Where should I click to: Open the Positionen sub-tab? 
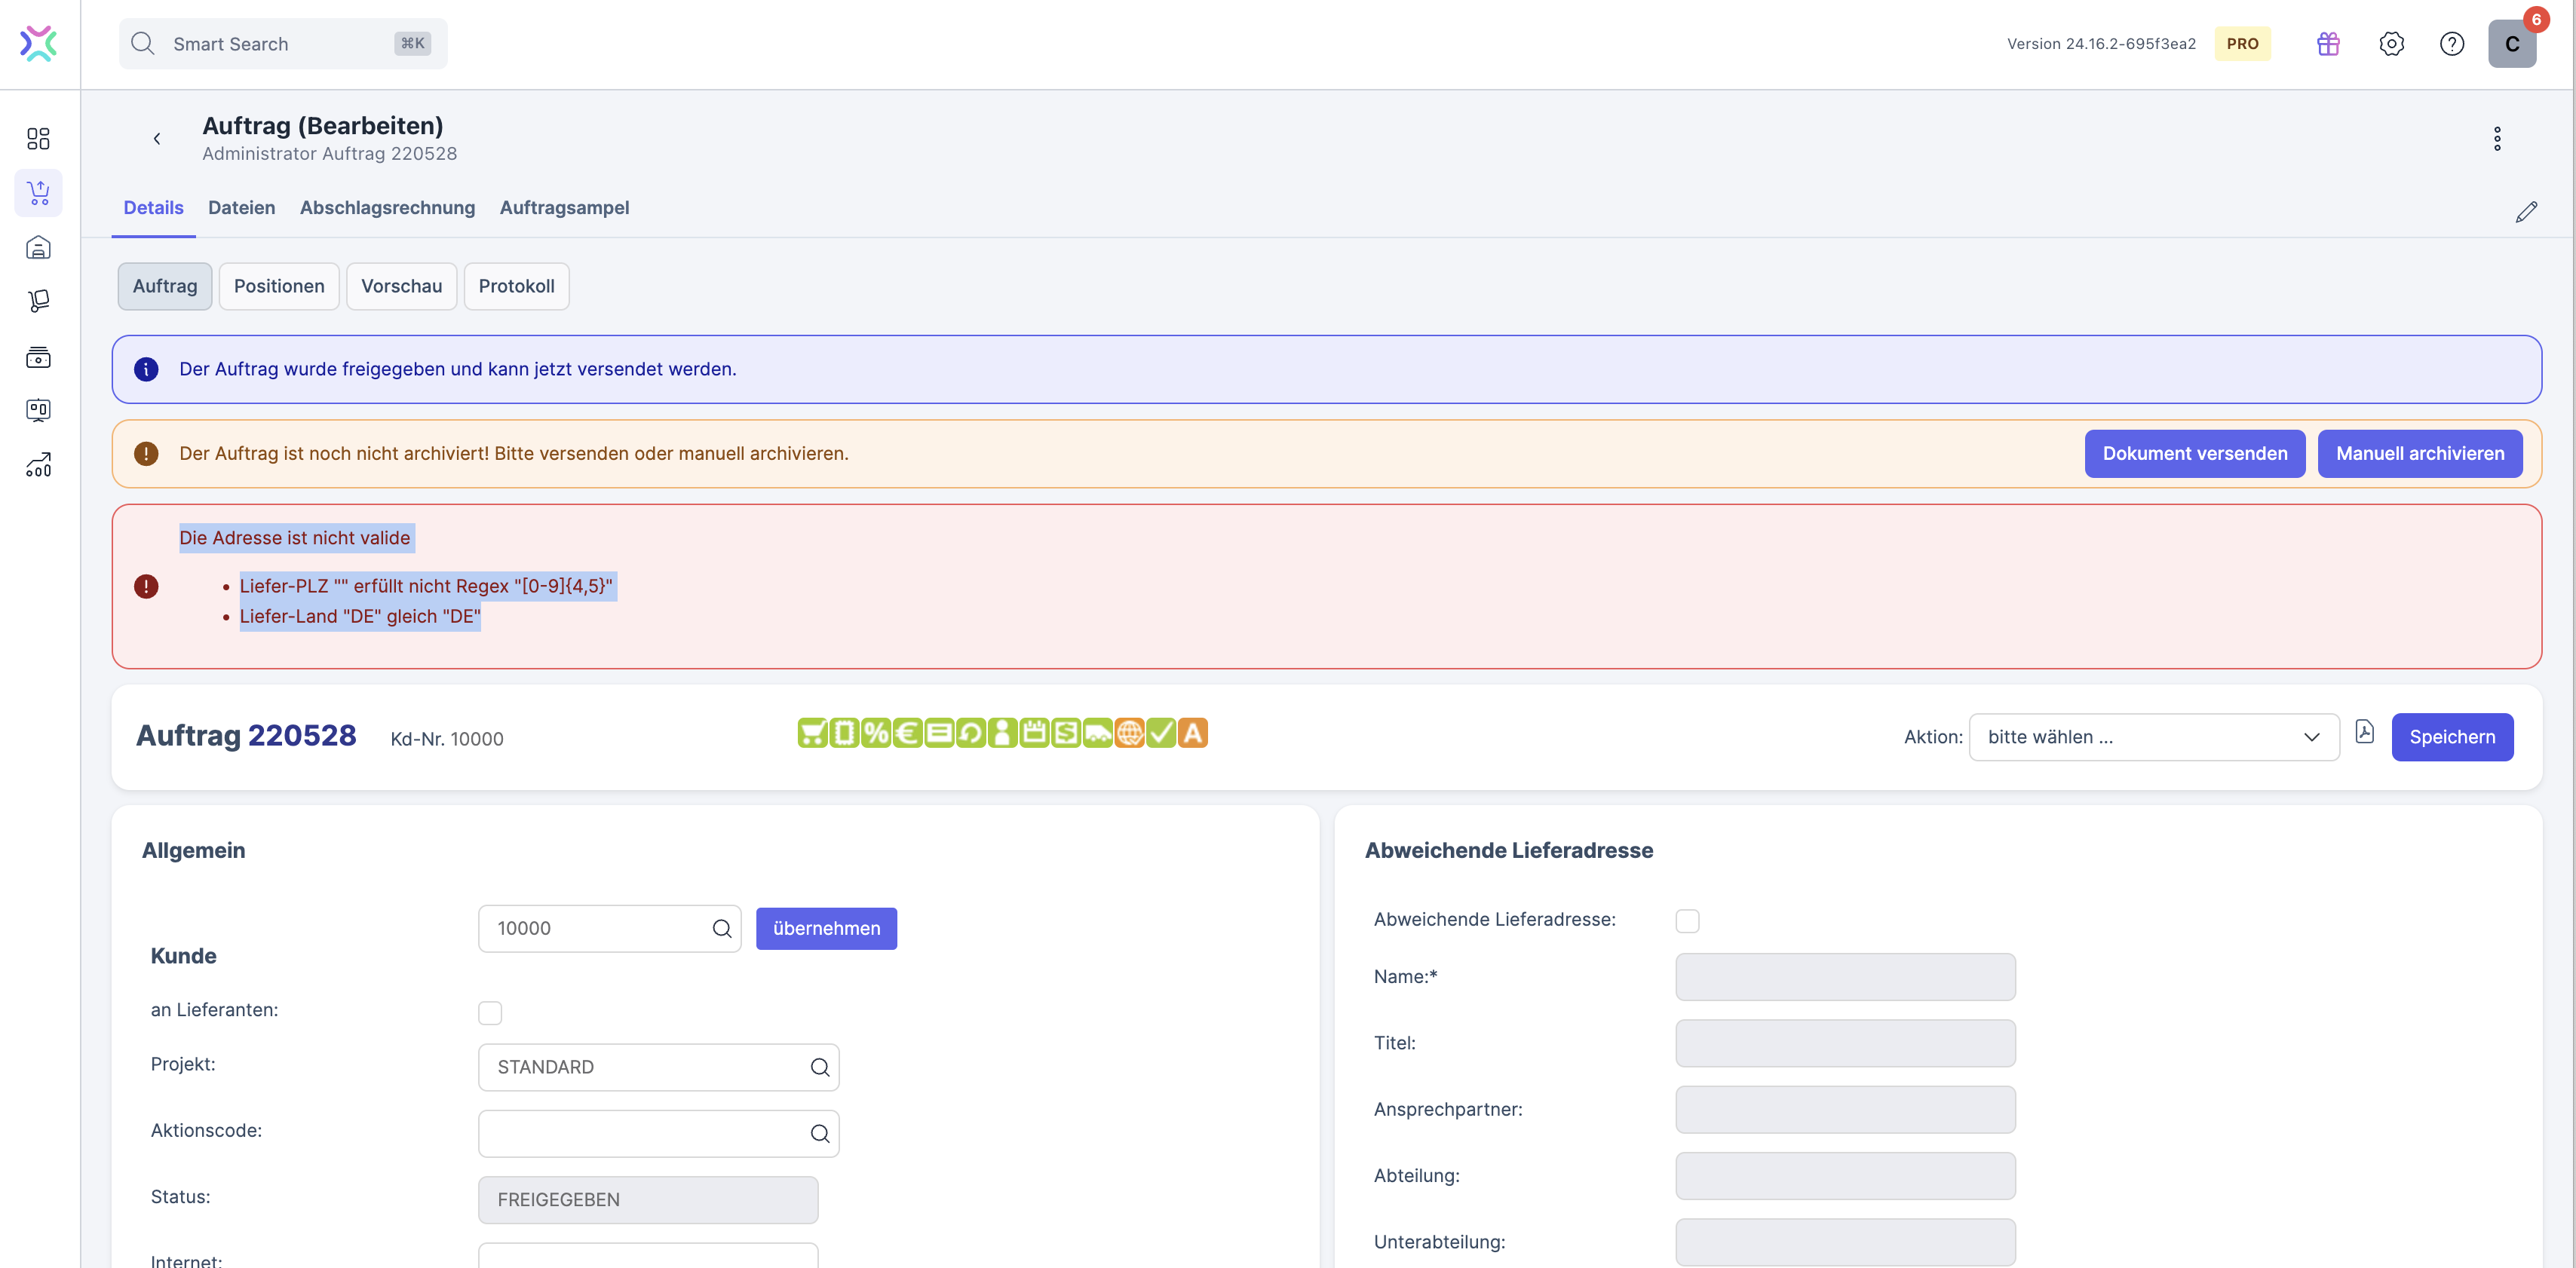coord(279,286)
